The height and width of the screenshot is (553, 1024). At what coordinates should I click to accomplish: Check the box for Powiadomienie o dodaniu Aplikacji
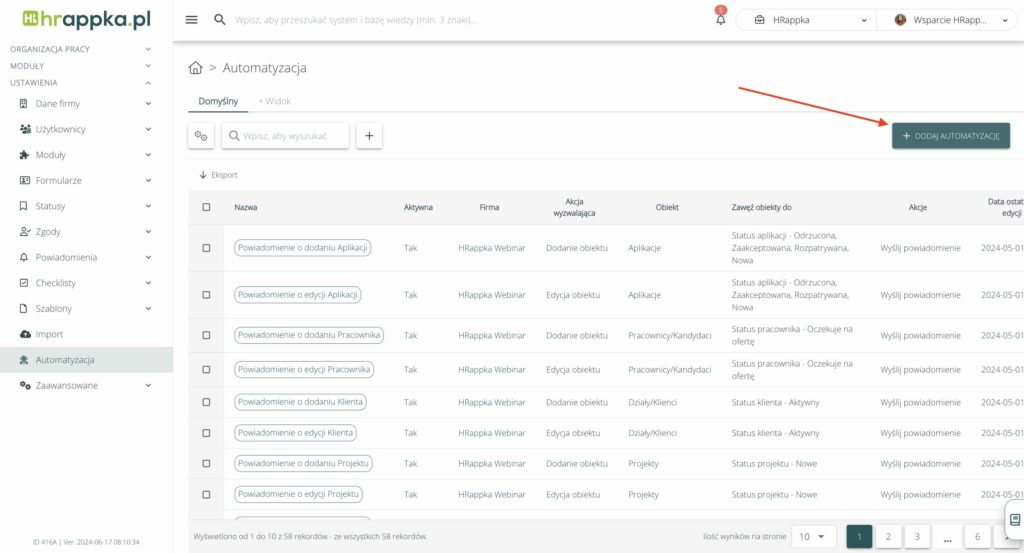(207, 248)
